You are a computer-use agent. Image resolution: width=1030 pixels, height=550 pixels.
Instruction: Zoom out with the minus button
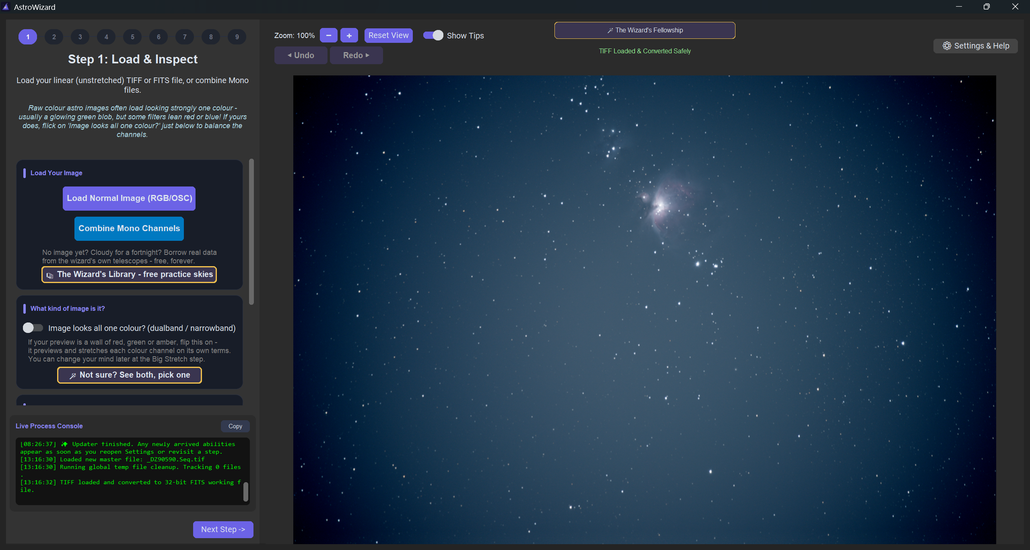tap(328, 35)
